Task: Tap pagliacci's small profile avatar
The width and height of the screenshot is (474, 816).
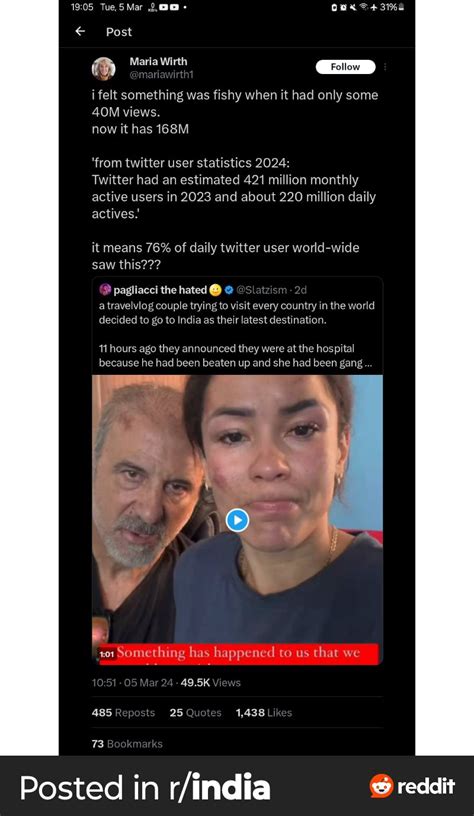Action: point(104,289)
